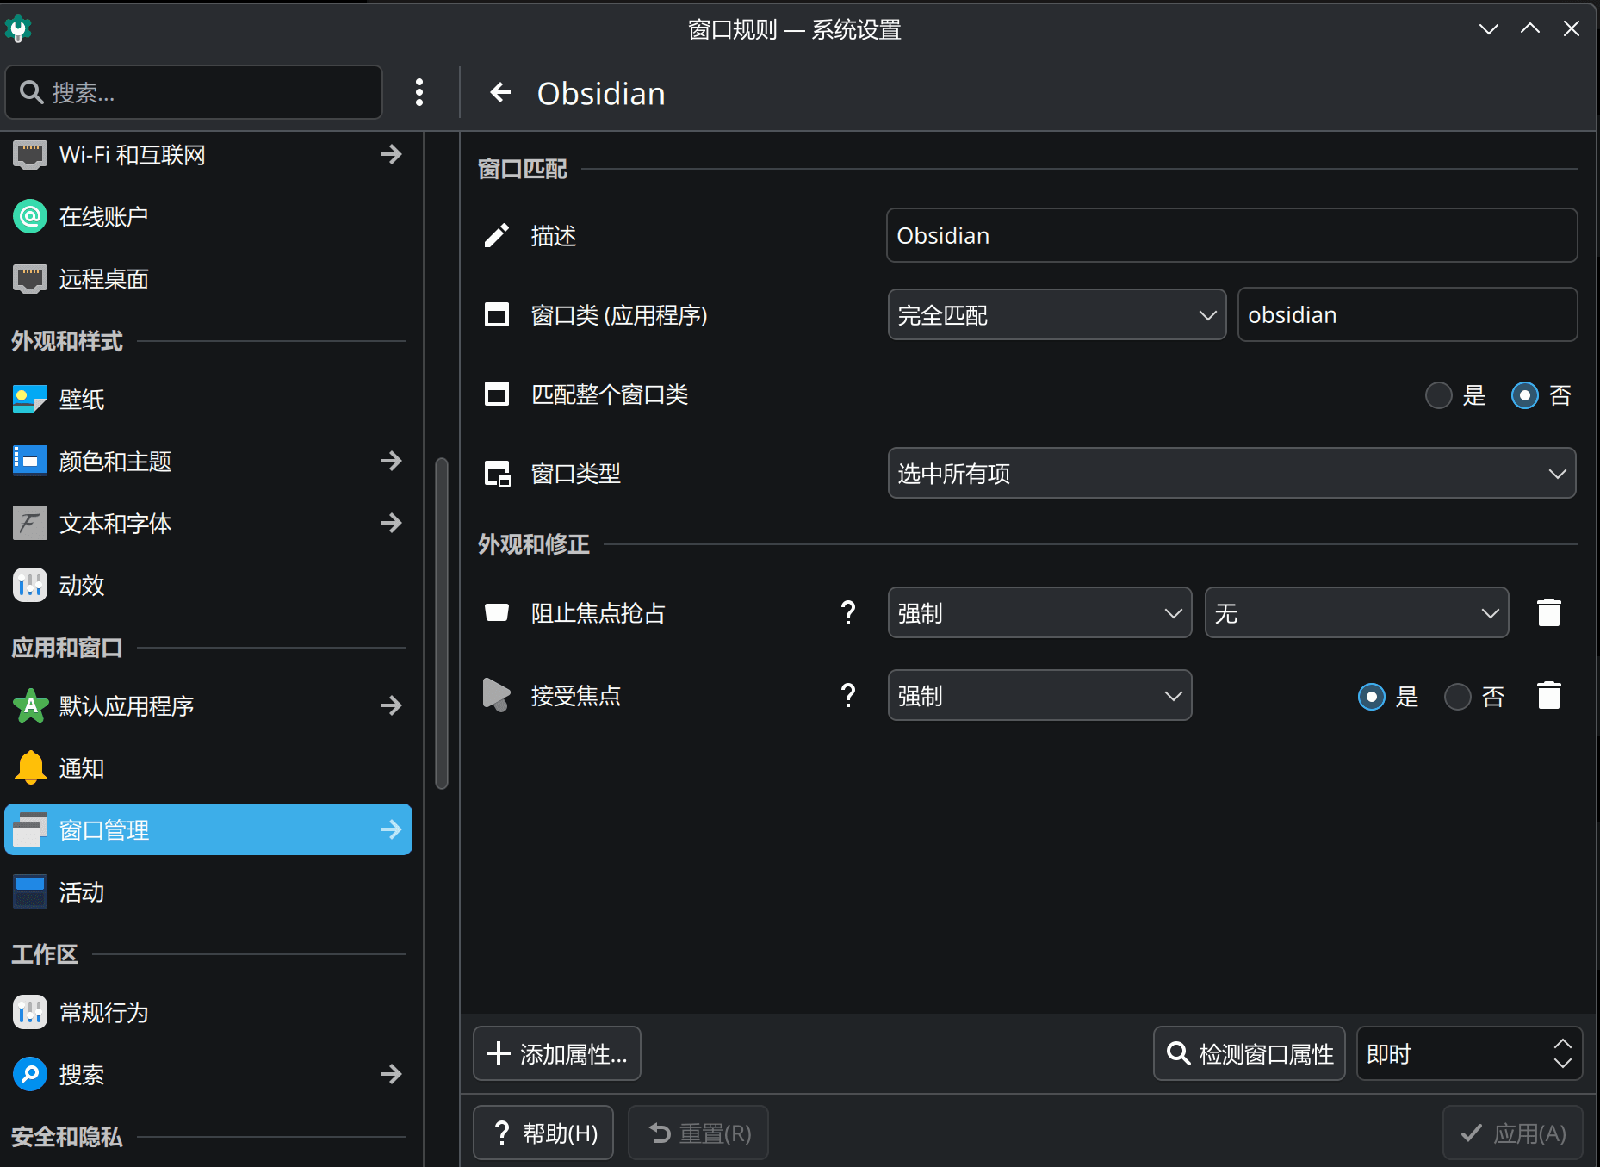Click the 常规行为 icon
This screenshot has height=1167, width=1600.
[x=30, y=1012]
